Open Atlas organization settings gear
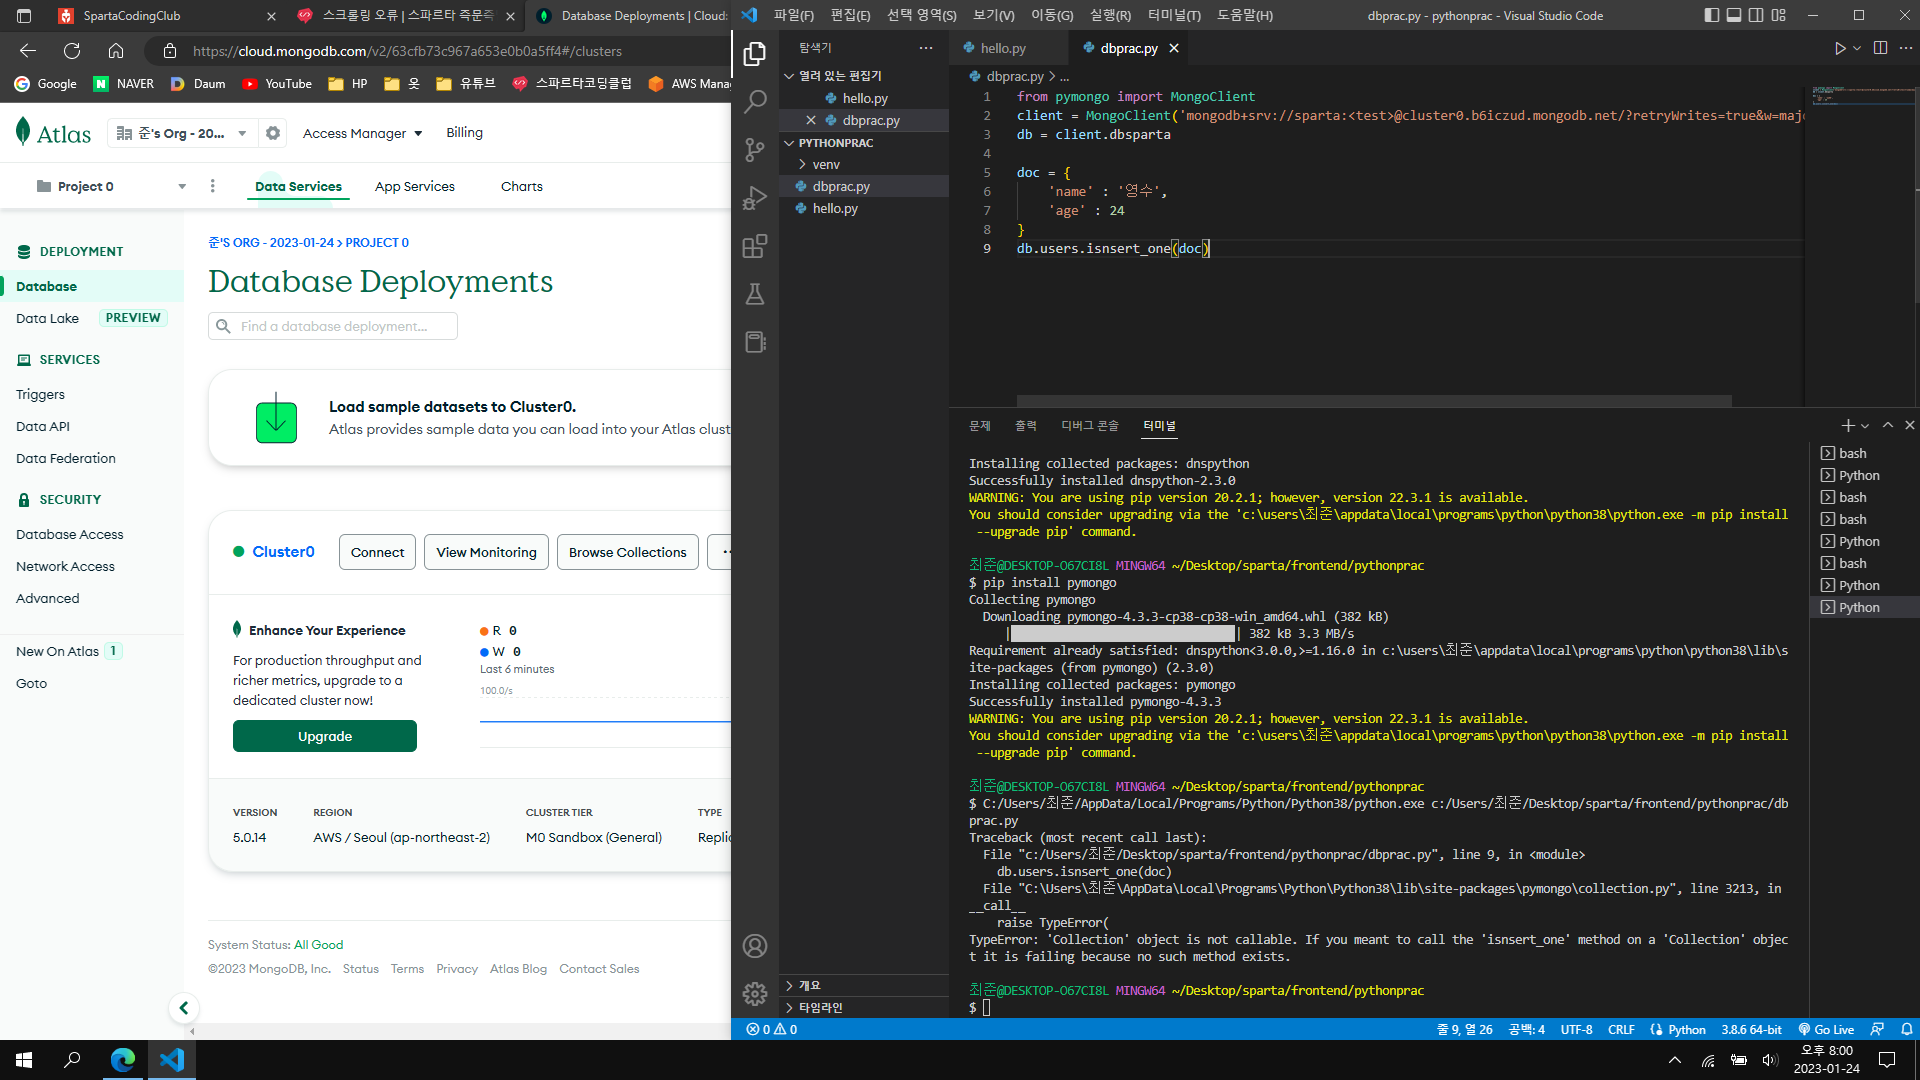 coord(273,133)
